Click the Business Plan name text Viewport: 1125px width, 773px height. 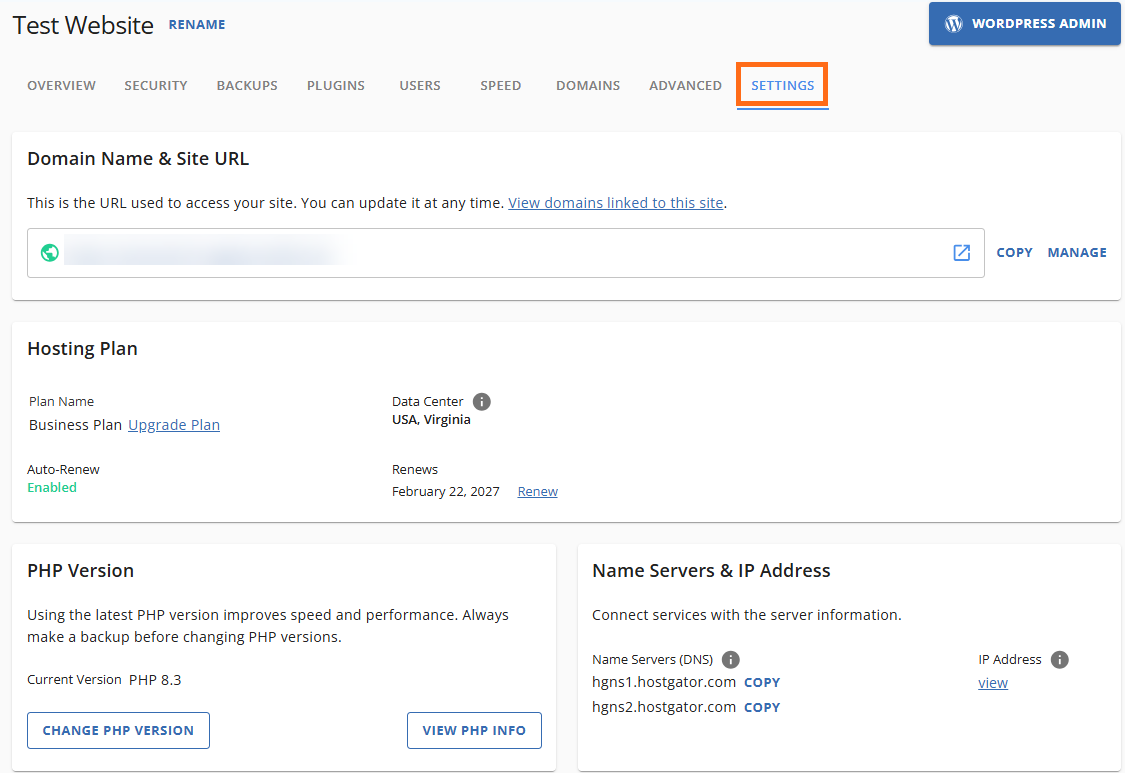tap(75, 425)
